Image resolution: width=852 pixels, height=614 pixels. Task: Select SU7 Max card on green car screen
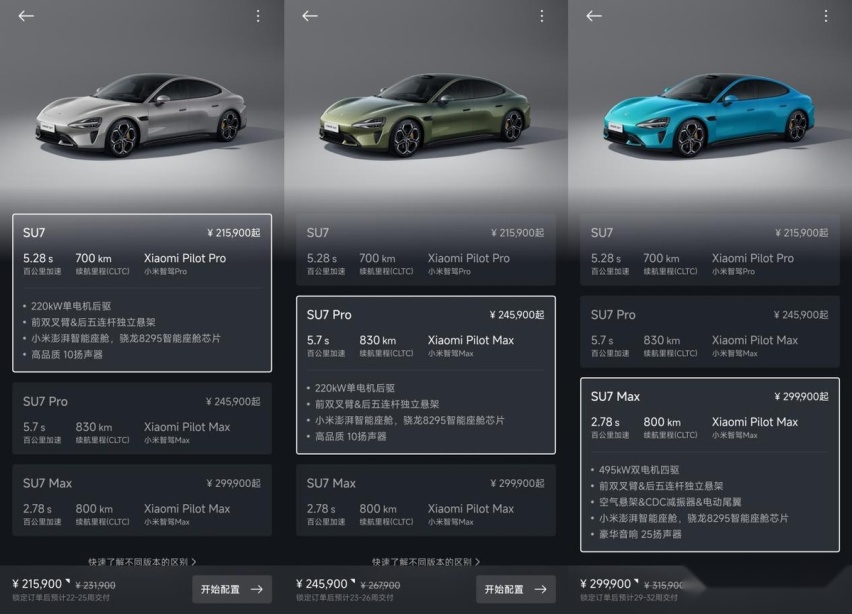(x=426, y=500)
